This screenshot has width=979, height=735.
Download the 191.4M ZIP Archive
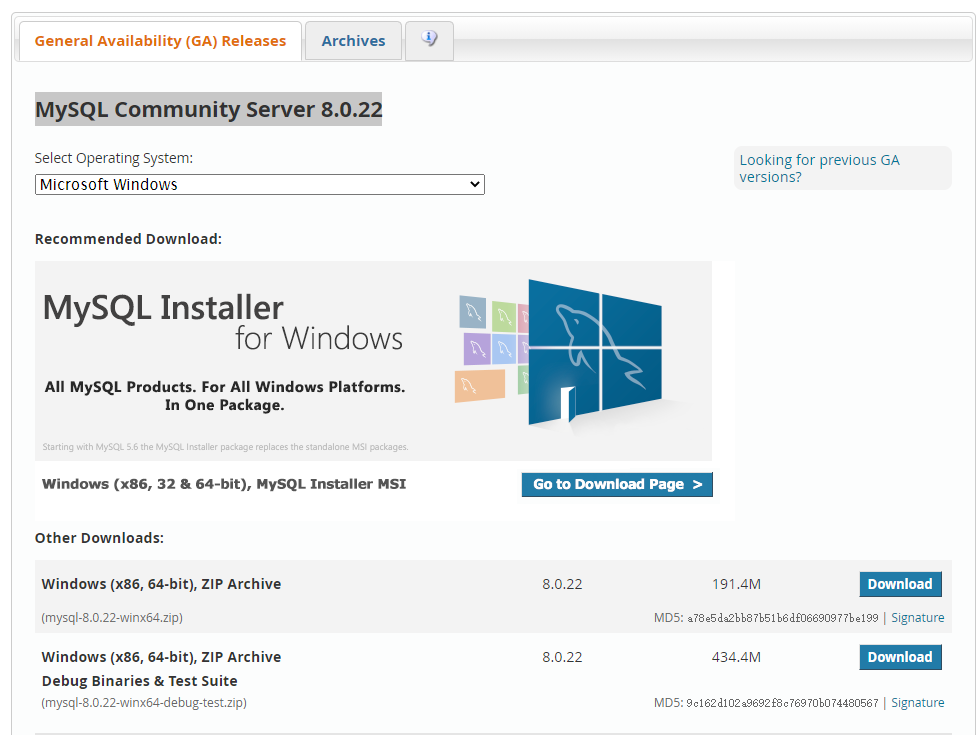pos(900,585)
